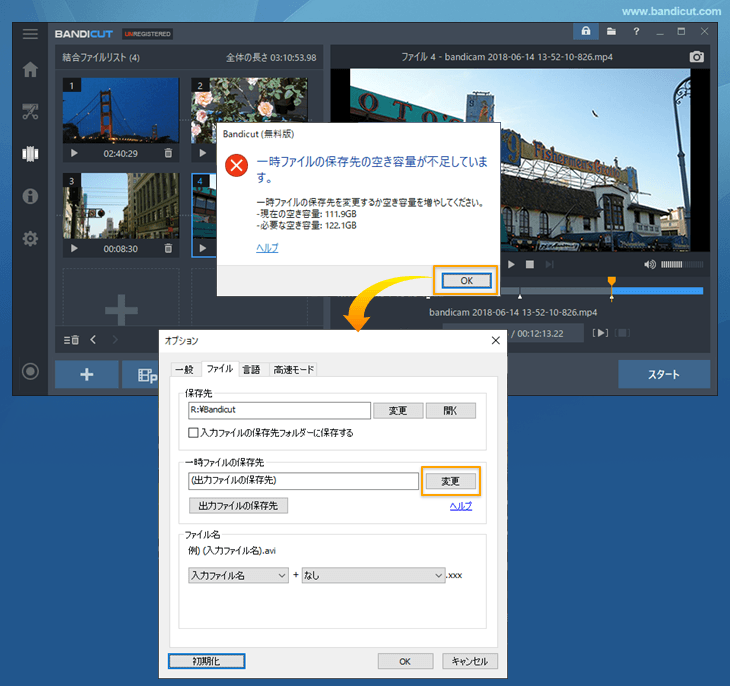This screenshot has width=730, height=686.
Task: Open the ヘルプ link in options dialog
Action: (461, 506)
